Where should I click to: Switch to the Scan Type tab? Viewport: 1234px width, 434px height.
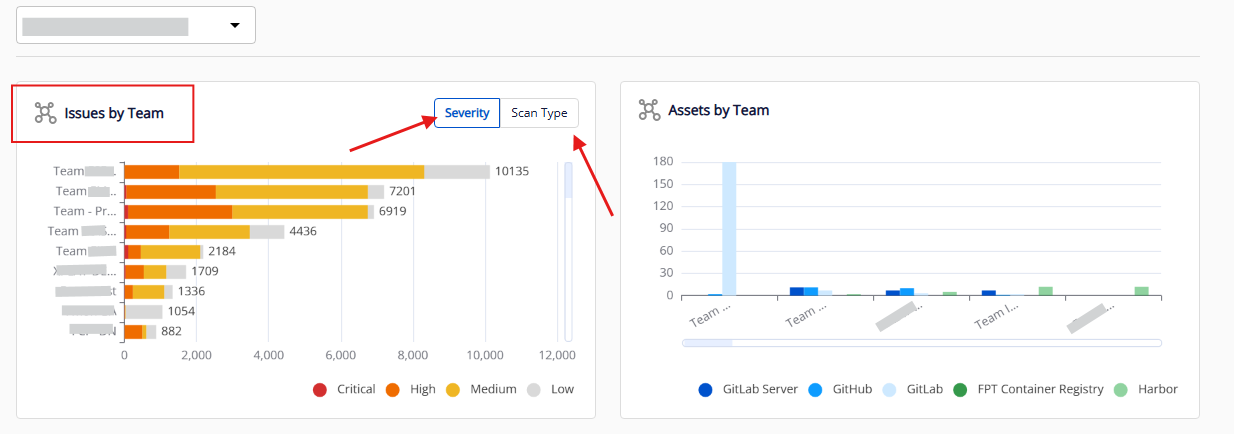point(539,113)
